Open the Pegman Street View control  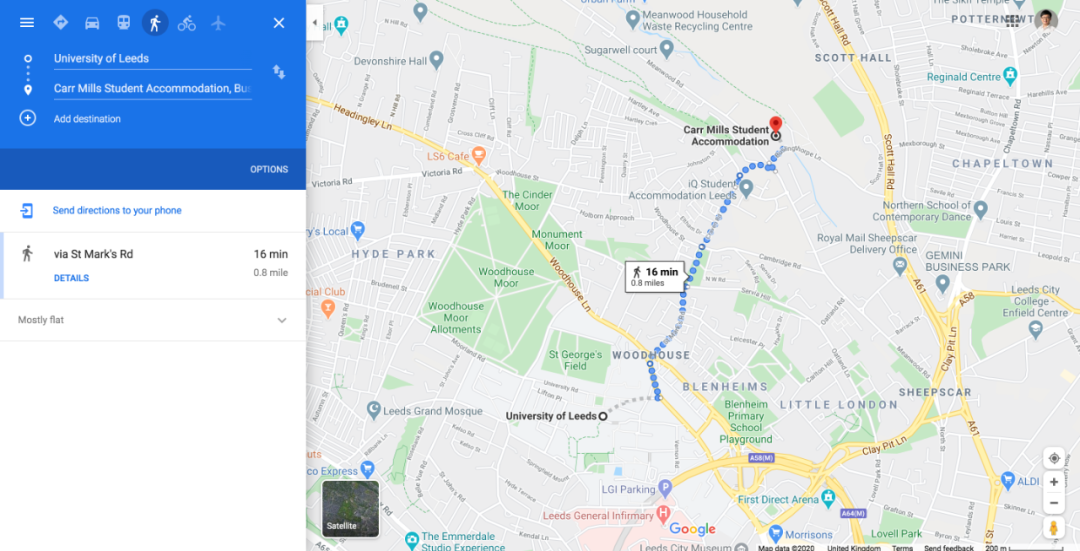click(1054, 528)
